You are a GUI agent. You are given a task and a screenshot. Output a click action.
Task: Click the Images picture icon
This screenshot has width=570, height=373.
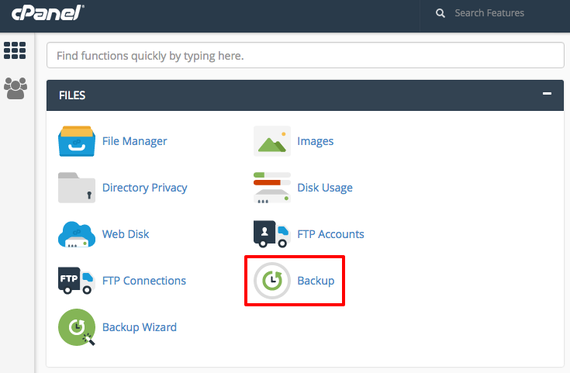point(272,141)
